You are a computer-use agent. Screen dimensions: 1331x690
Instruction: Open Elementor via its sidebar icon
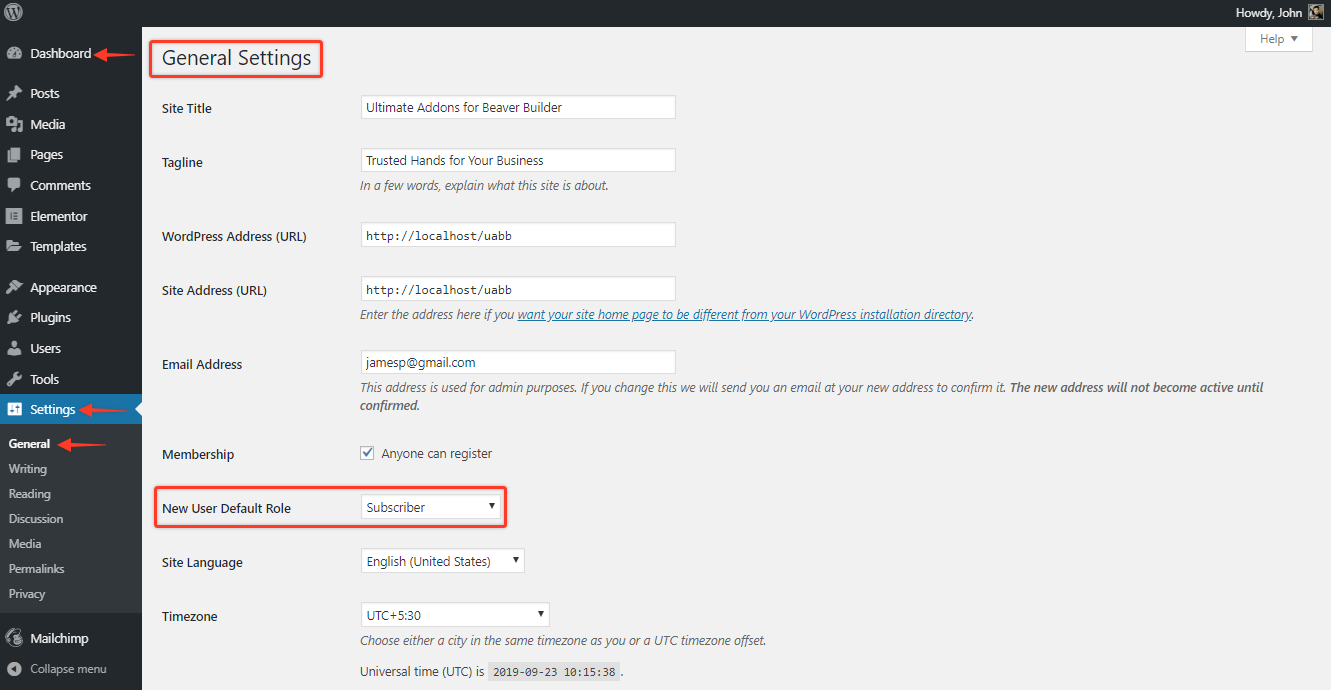point(14,216)
